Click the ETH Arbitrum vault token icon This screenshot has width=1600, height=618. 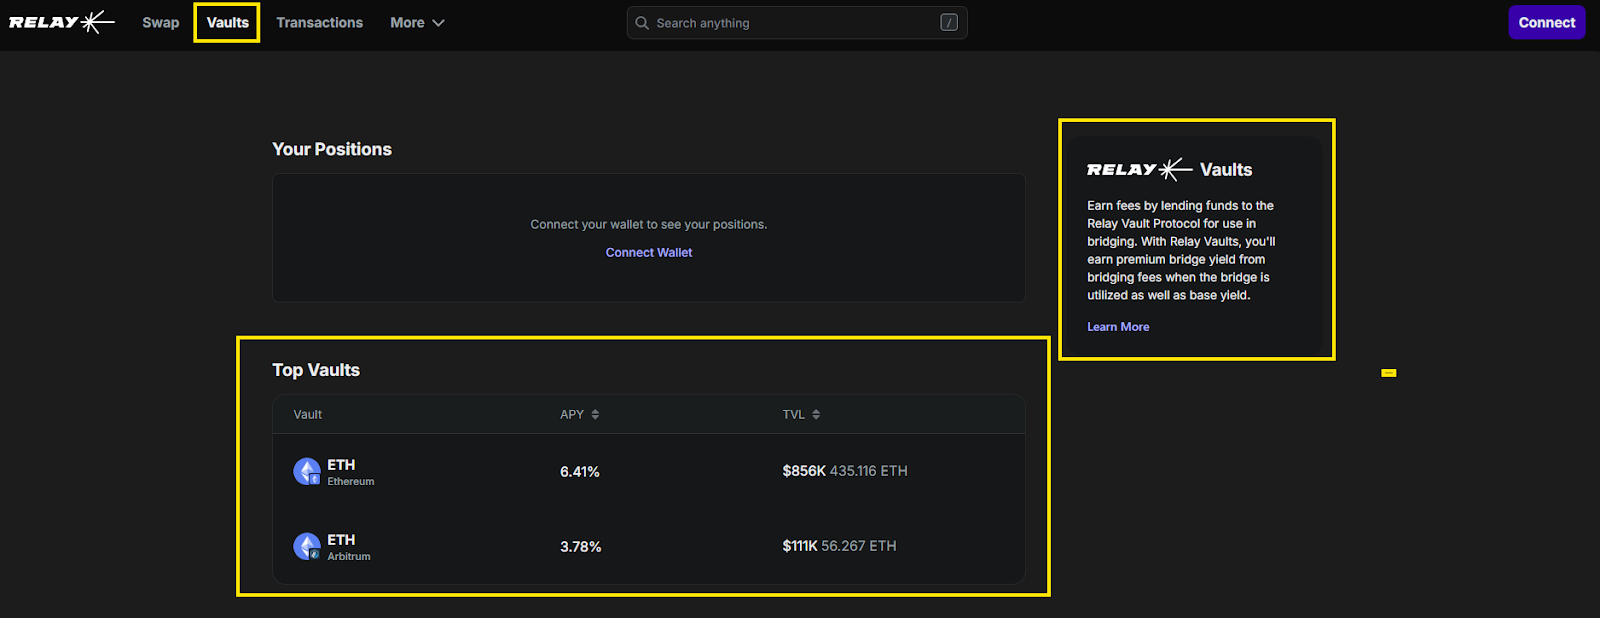click(307, 546)
